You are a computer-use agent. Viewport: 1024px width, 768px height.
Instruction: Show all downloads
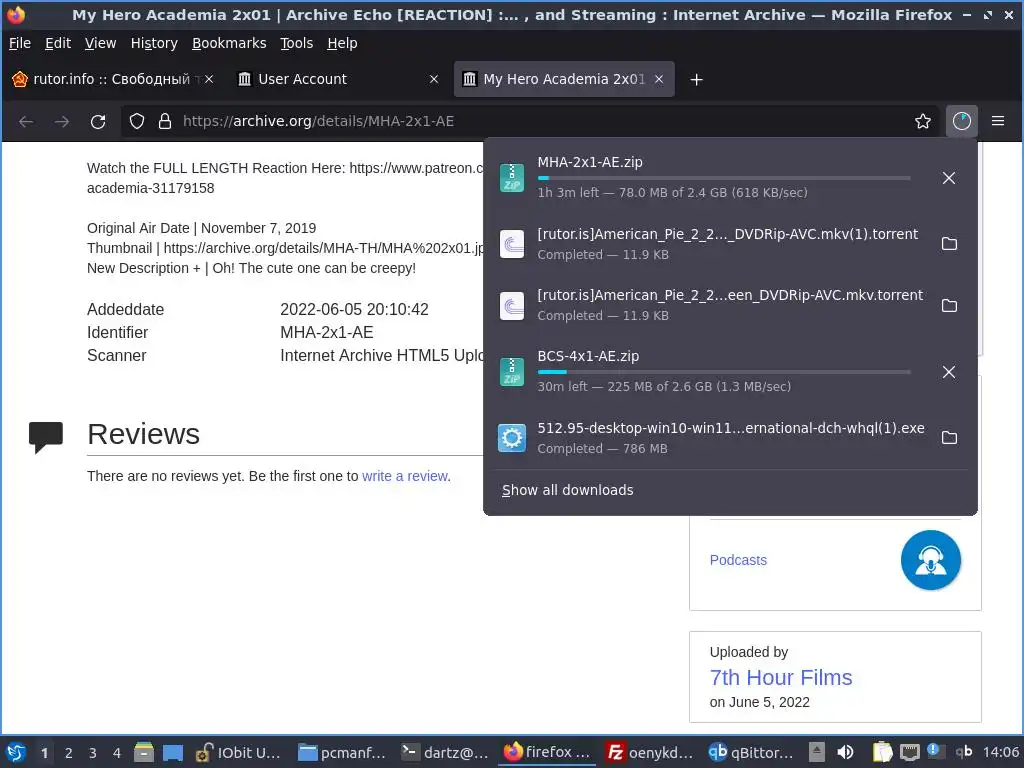coord(568,490)
